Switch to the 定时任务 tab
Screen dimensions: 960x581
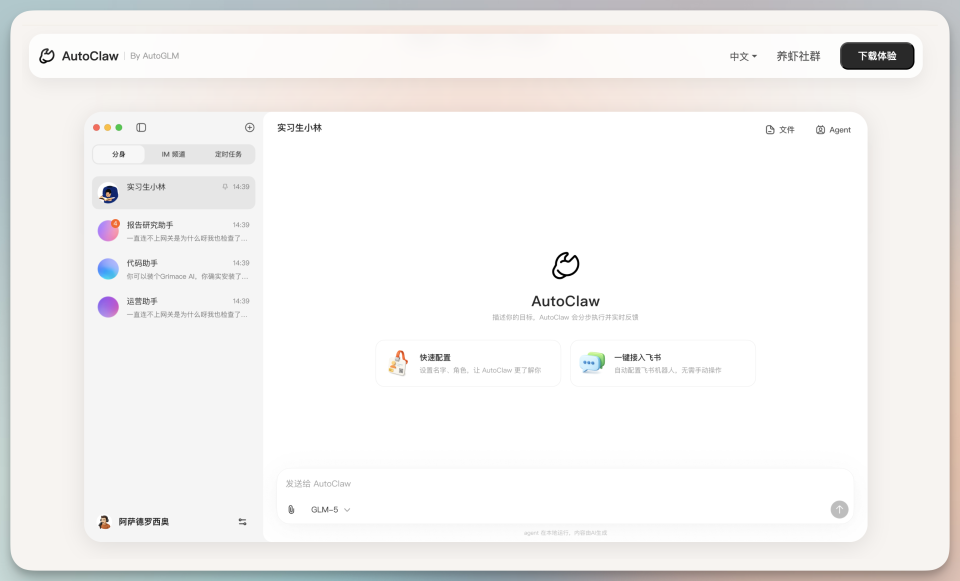(227, 154)
